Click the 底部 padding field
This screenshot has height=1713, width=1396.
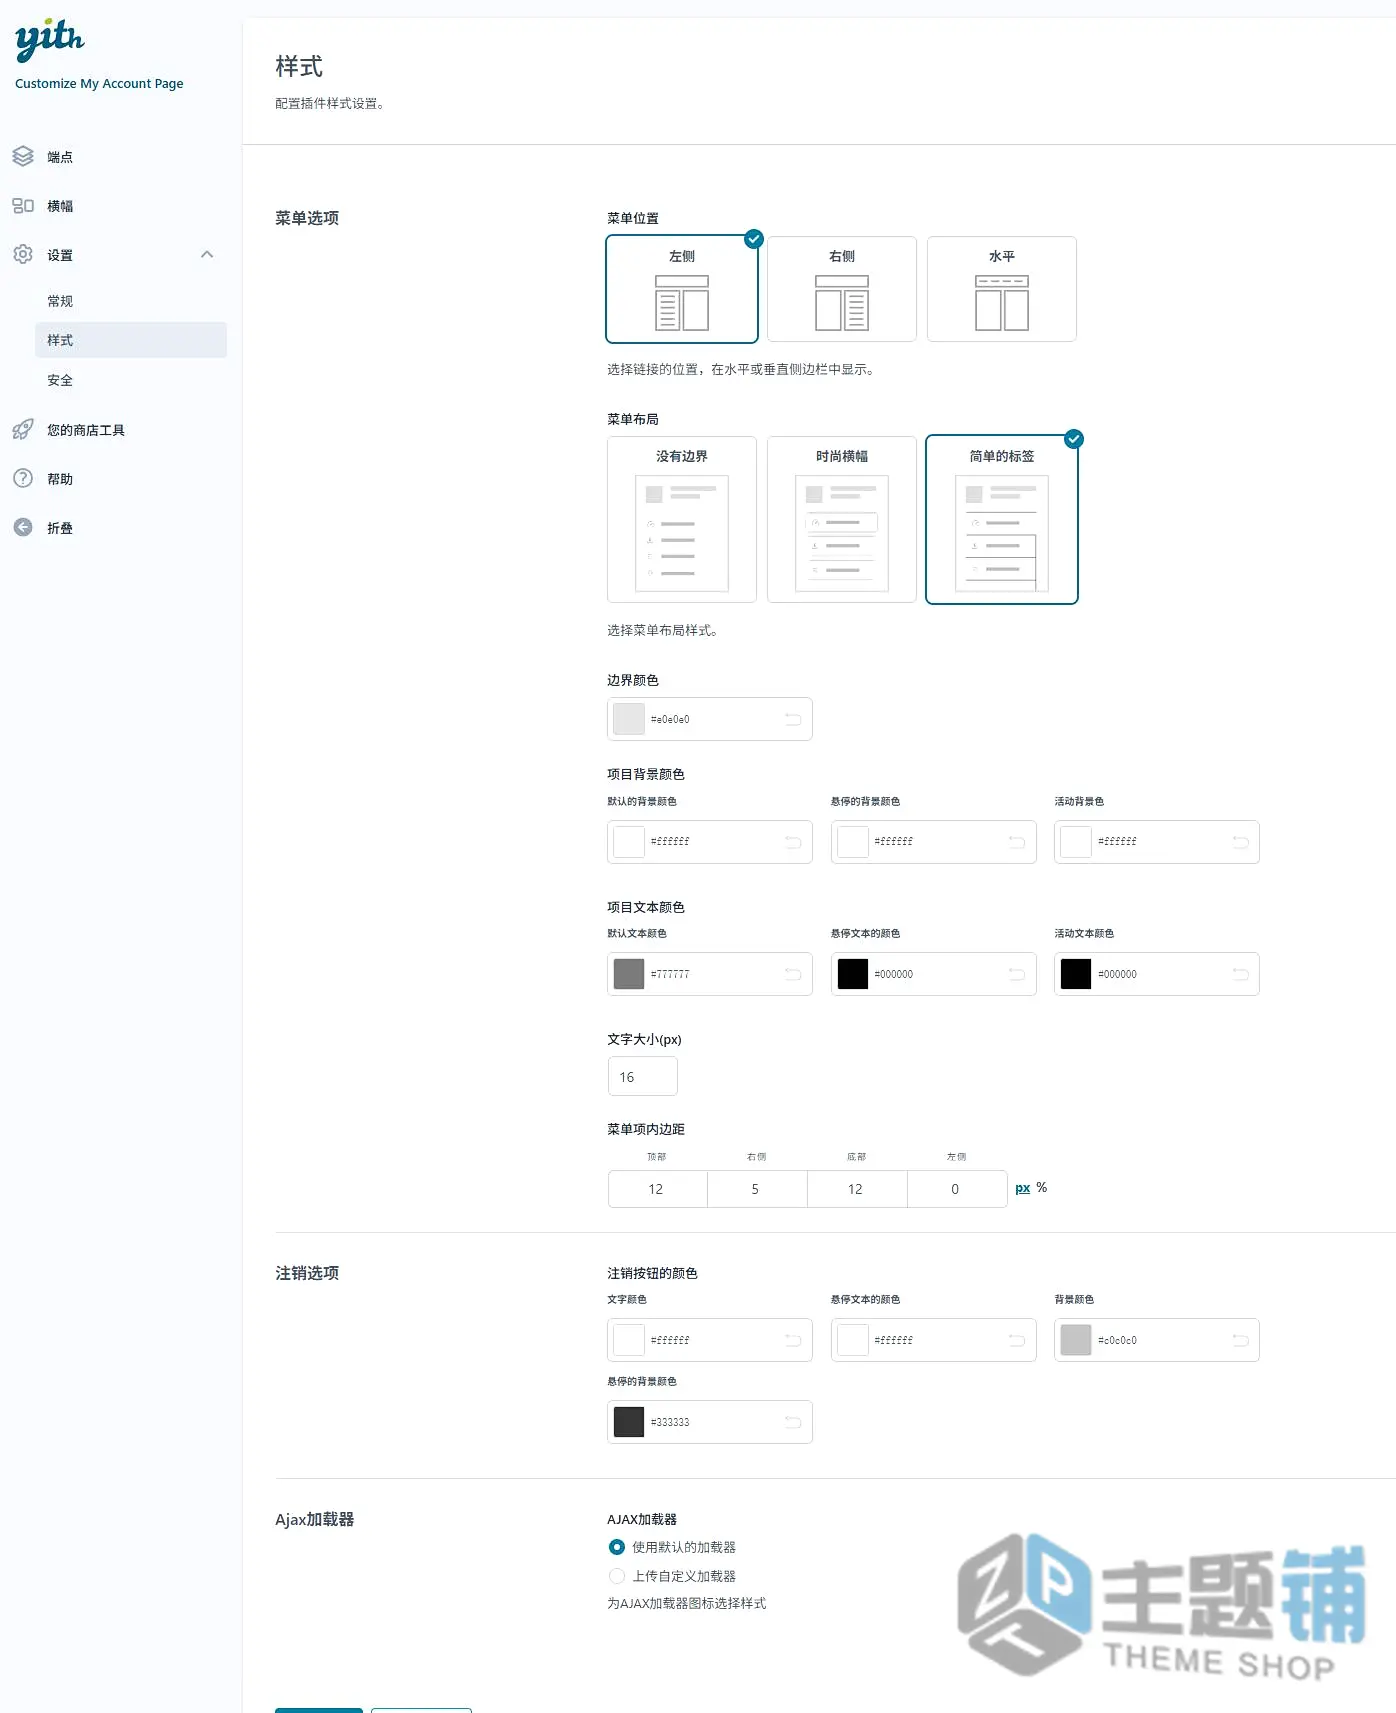click(x=858, y=1189)
